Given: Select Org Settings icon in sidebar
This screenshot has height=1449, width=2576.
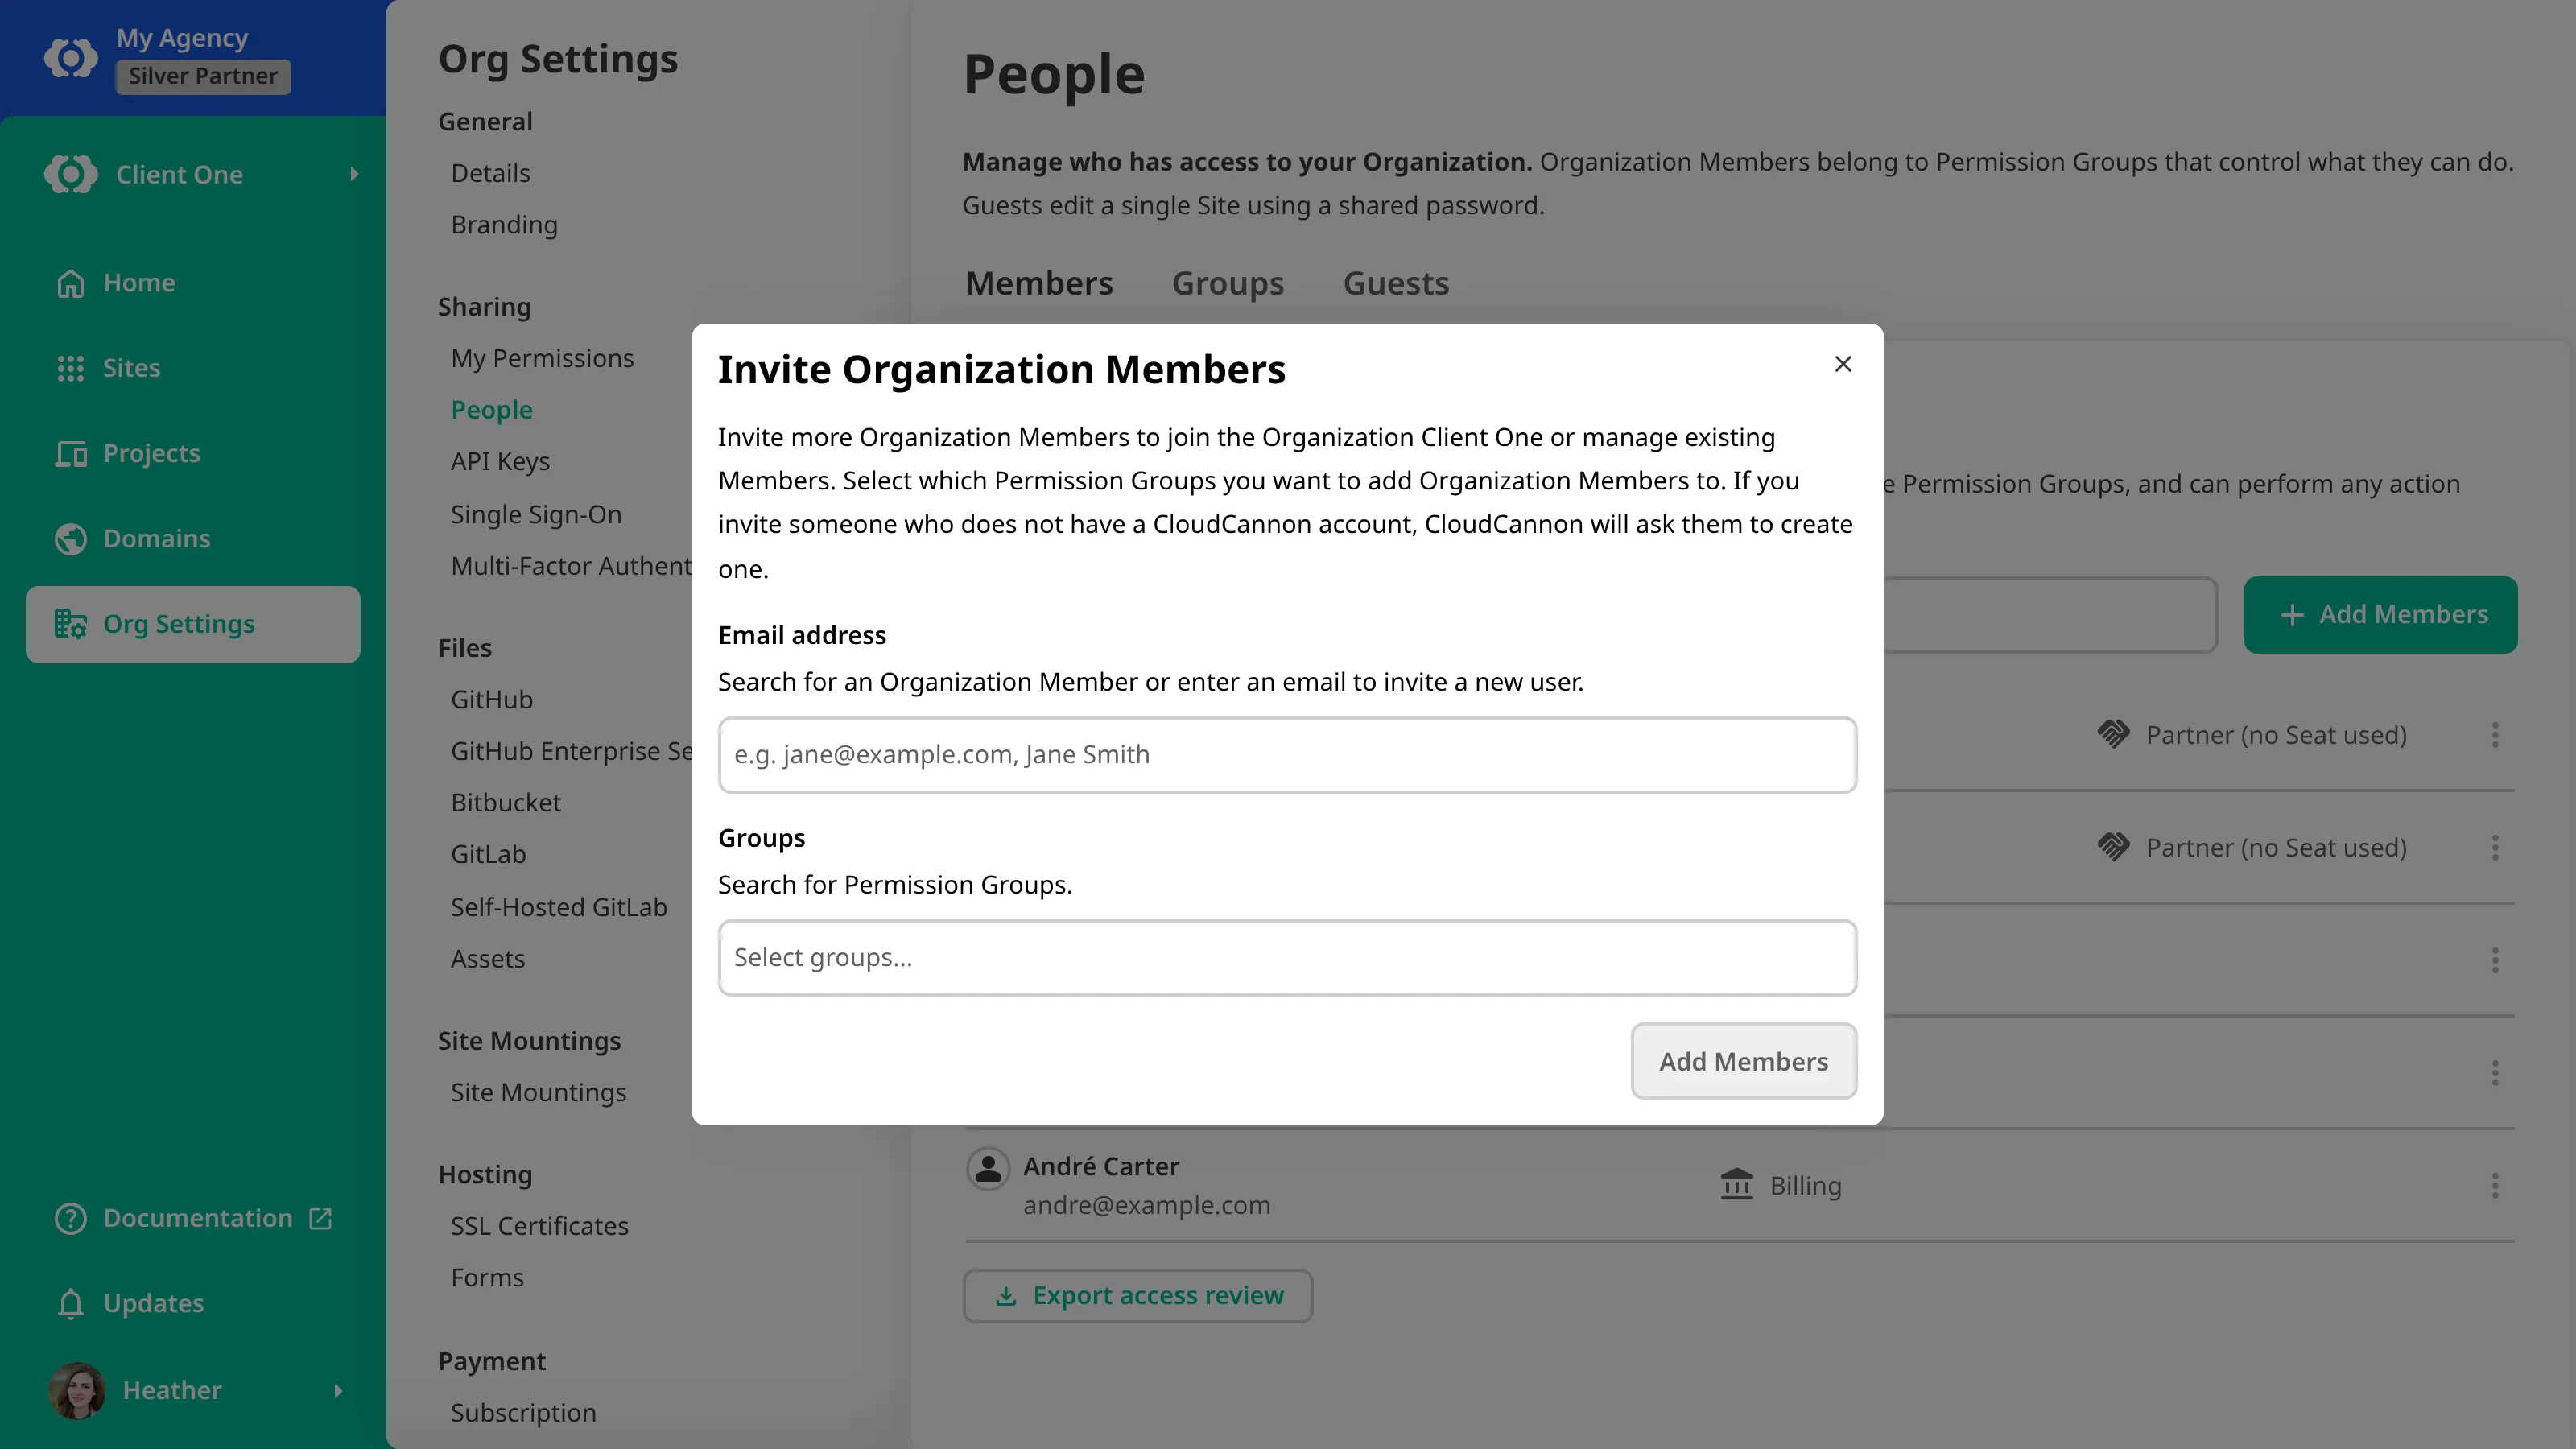Looking at the screenshot, I should point(70,624).
